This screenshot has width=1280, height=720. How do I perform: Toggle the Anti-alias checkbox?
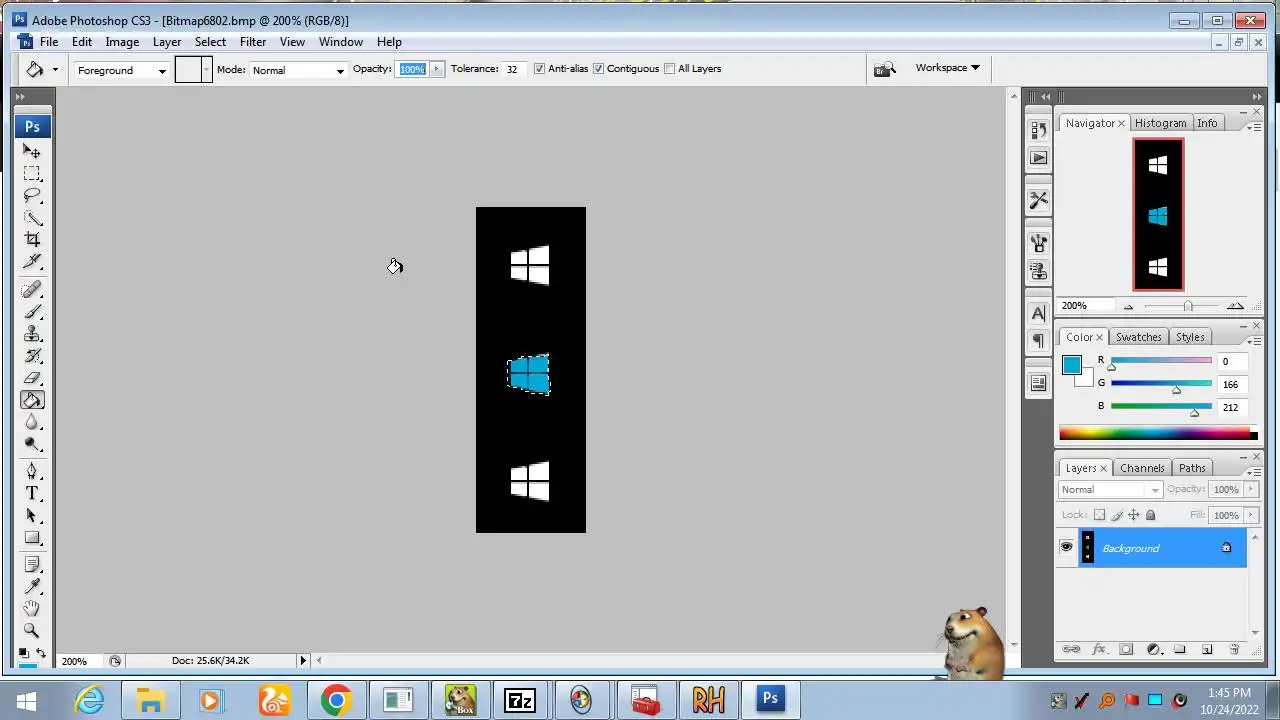539,69
